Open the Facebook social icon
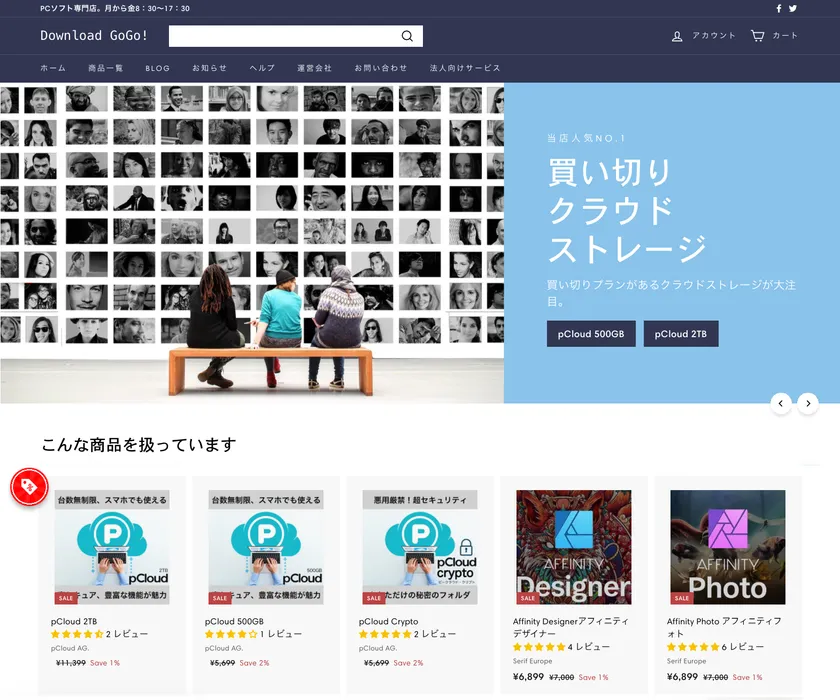This screenshot has width=840, height=700. tap(779, 8)
